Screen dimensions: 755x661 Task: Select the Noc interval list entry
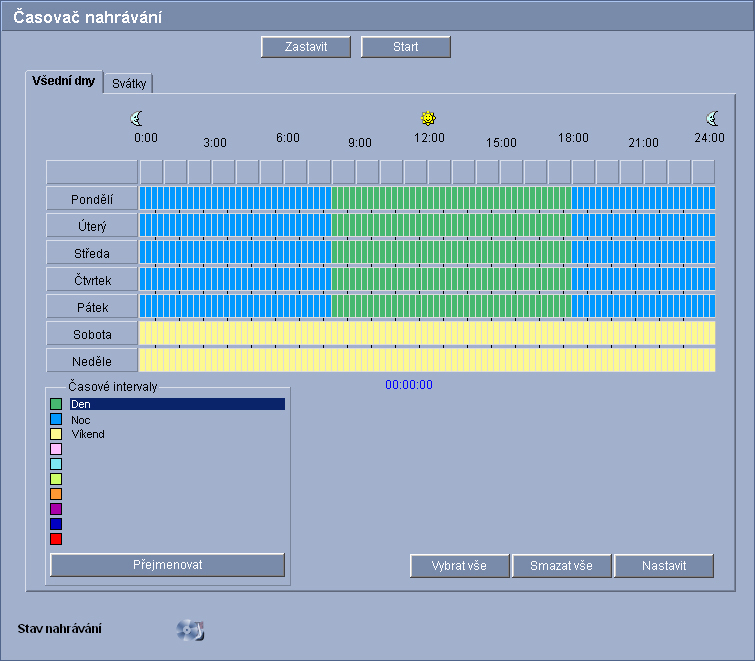(x=80, y=420)
